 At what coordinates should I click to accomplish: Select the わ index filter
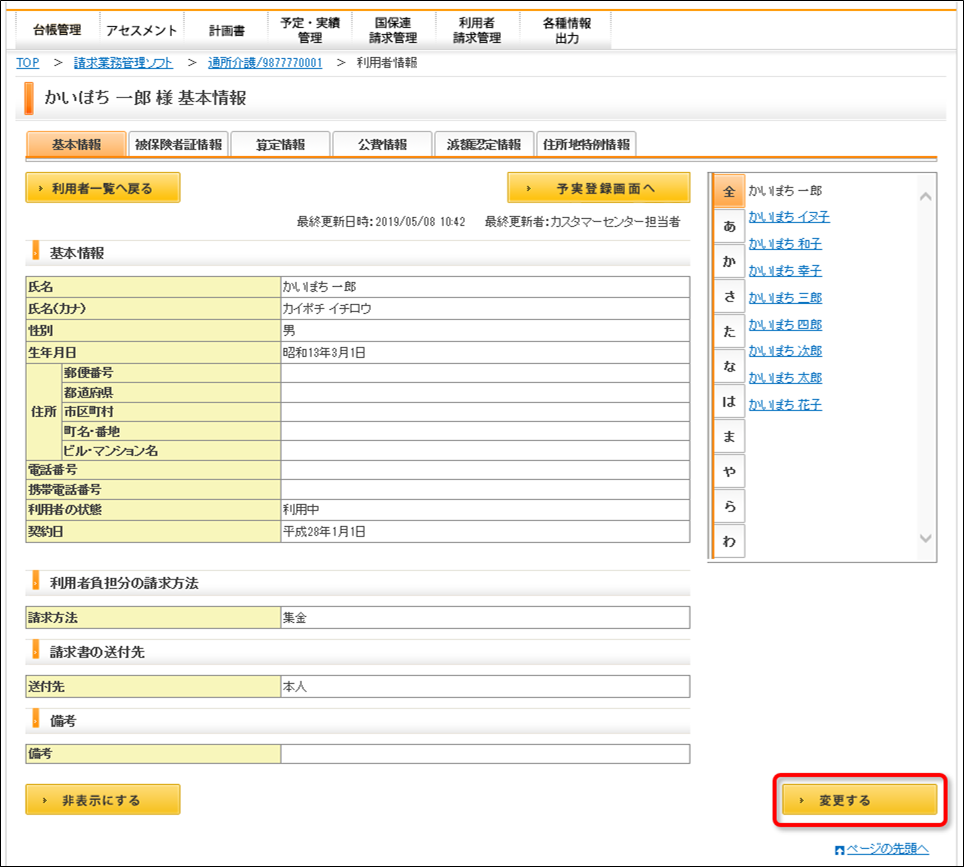point(729,541)
